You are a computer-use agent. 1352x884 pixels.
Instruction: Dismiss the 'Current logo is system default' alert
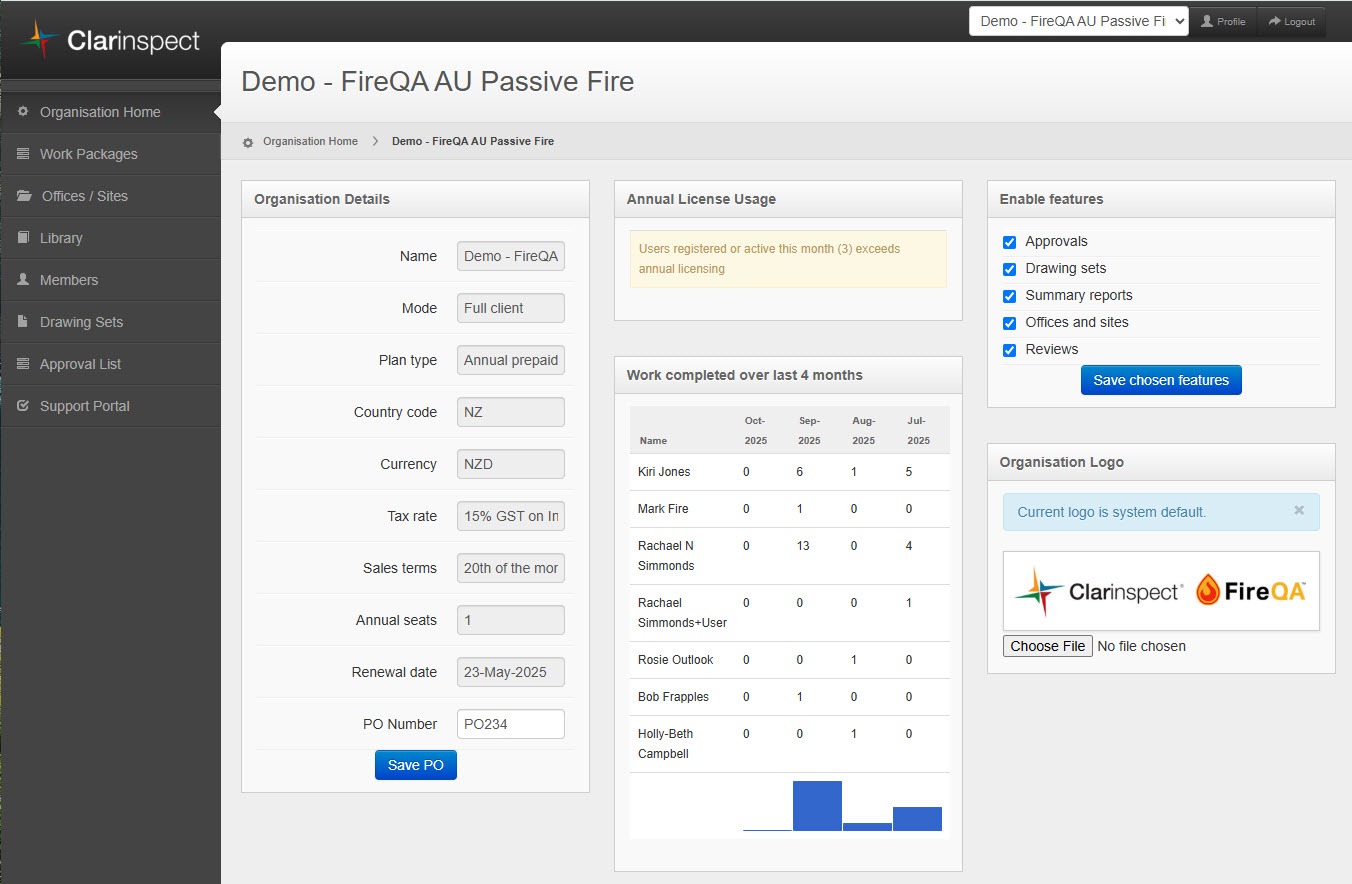(1299, 510)
